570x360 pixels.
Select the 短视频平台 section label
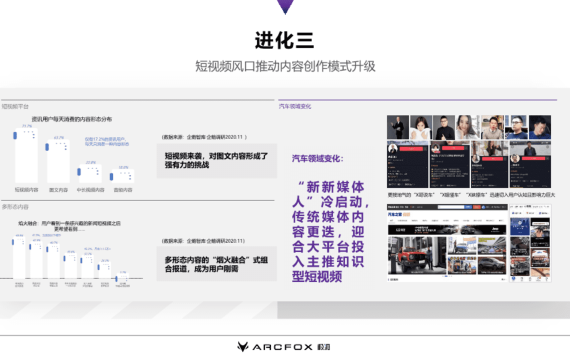15,106
